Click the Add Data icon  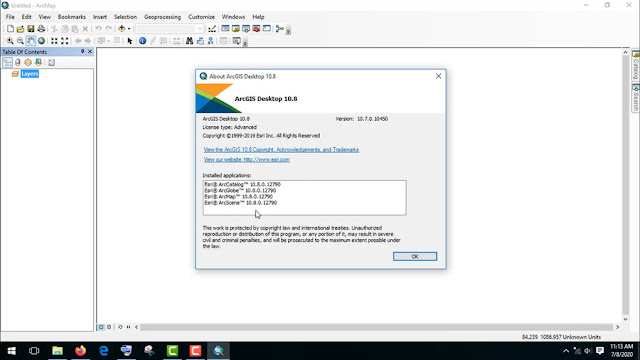[x=122, y=29]
